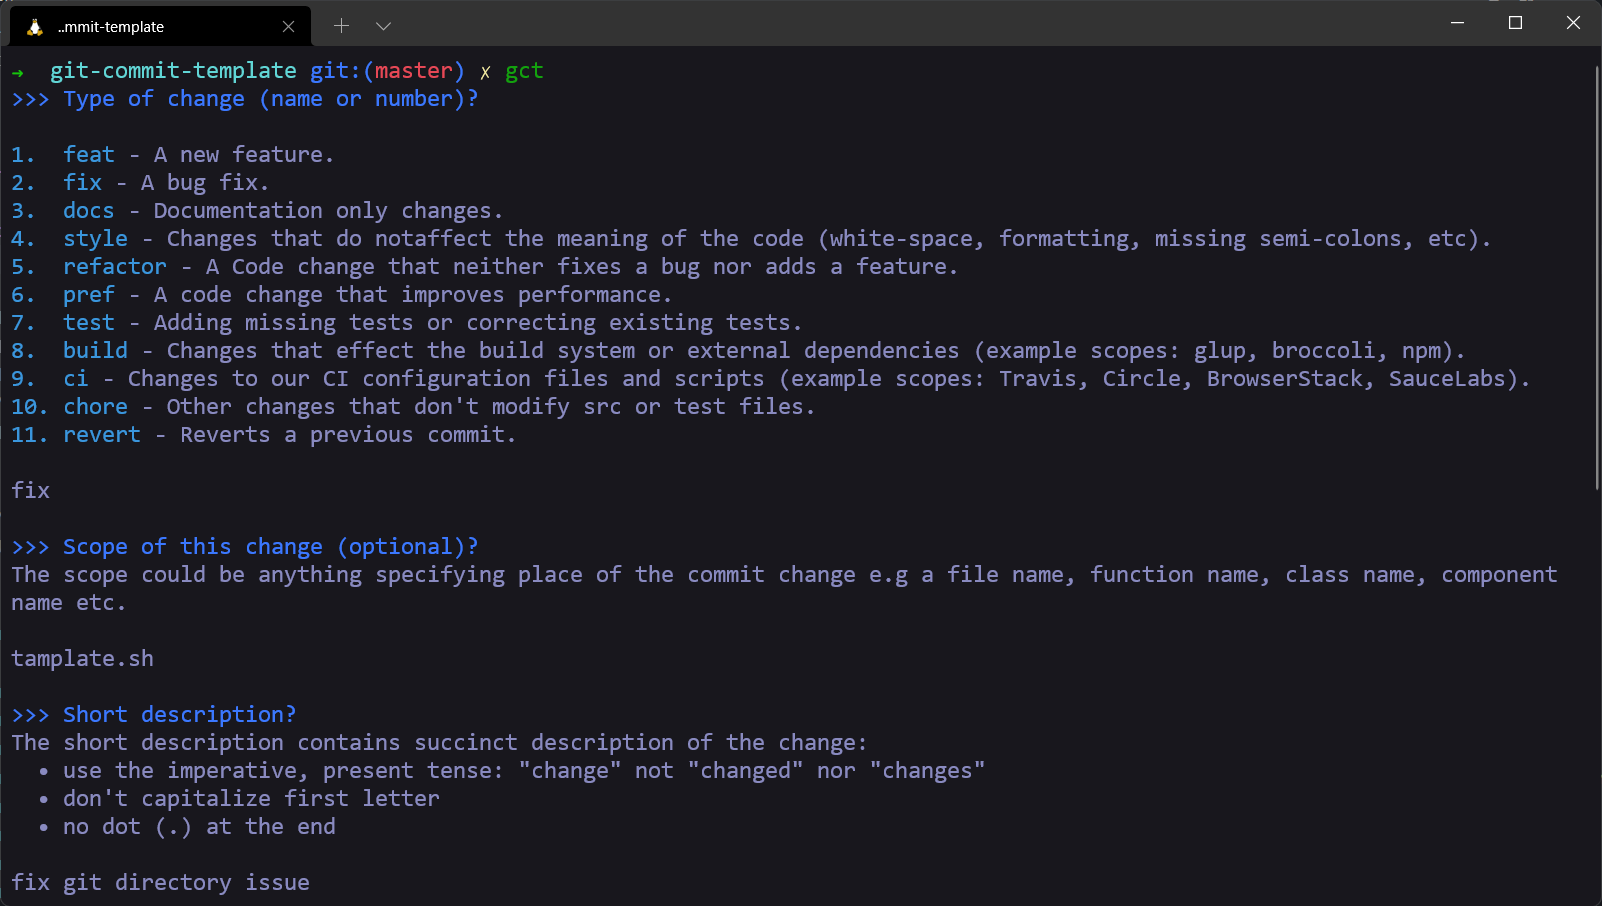Click the refactor option in the list
1602x906 pixels.
115,267
